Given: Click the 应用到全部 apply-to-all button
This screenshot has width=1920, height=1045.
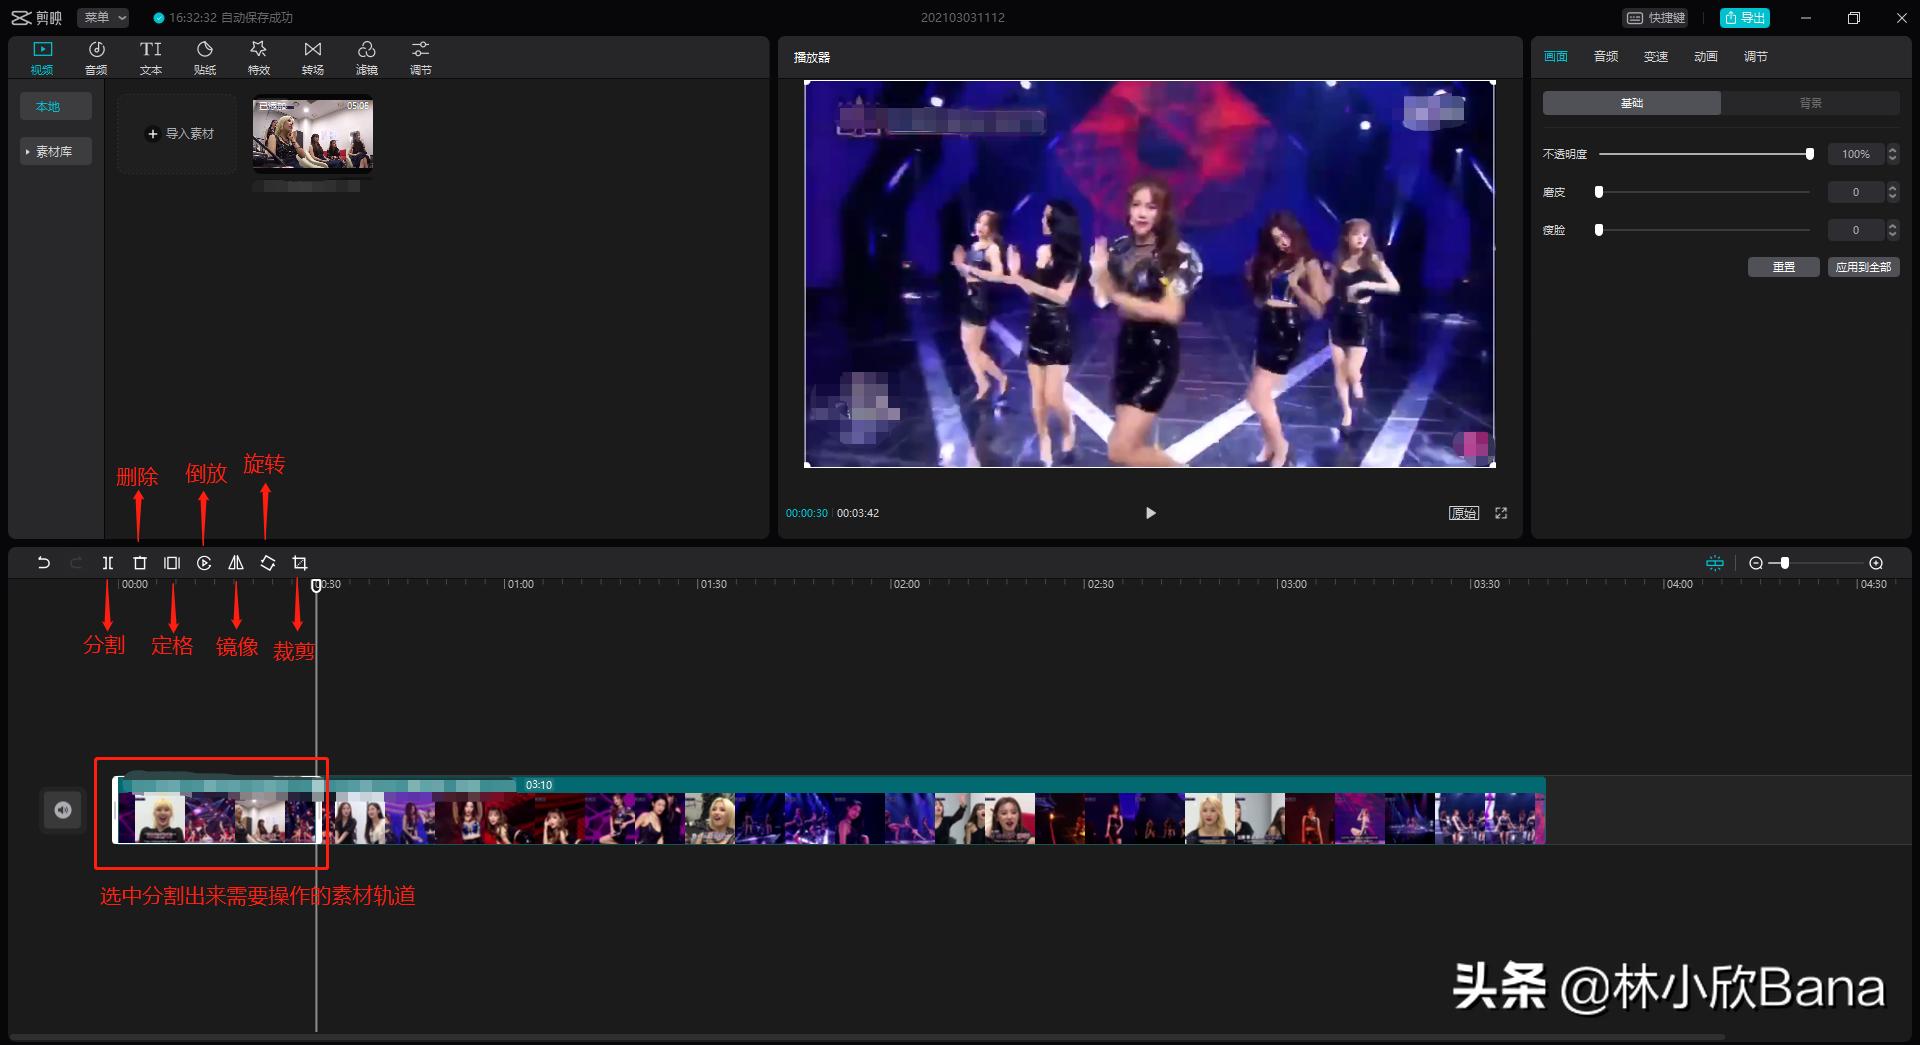Looking at the screenshot, I should click(1863, 267).
